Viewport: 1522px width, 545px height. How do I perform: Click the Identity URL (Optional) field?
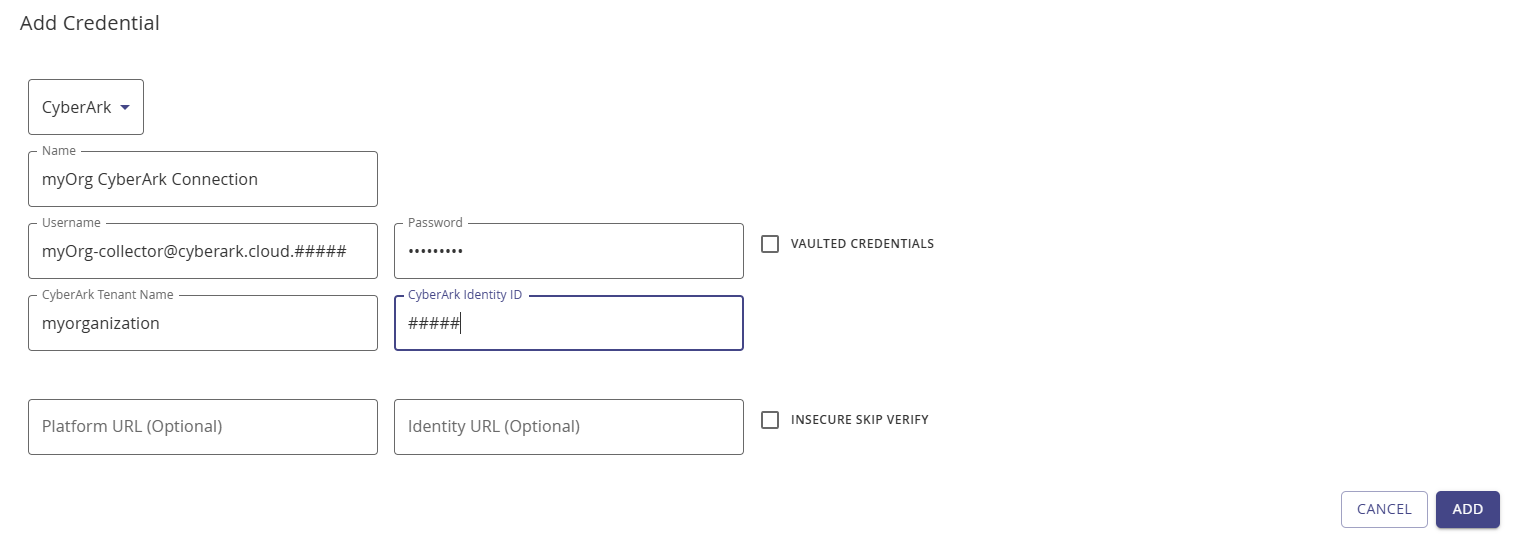(568, 427)
